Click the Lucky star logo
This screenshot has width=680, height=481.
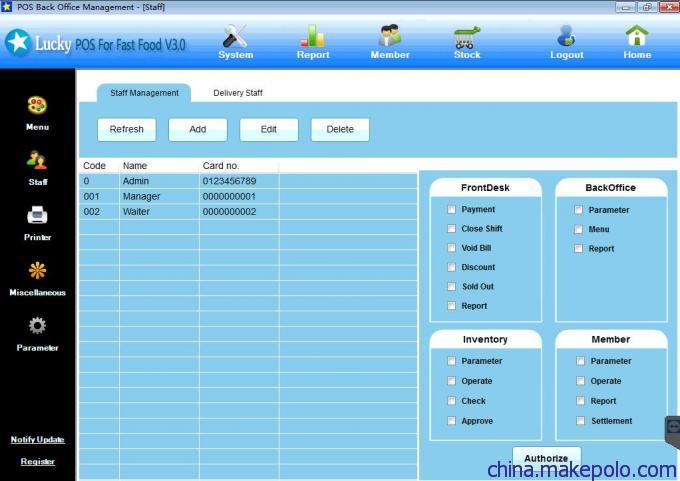point(18,43)
